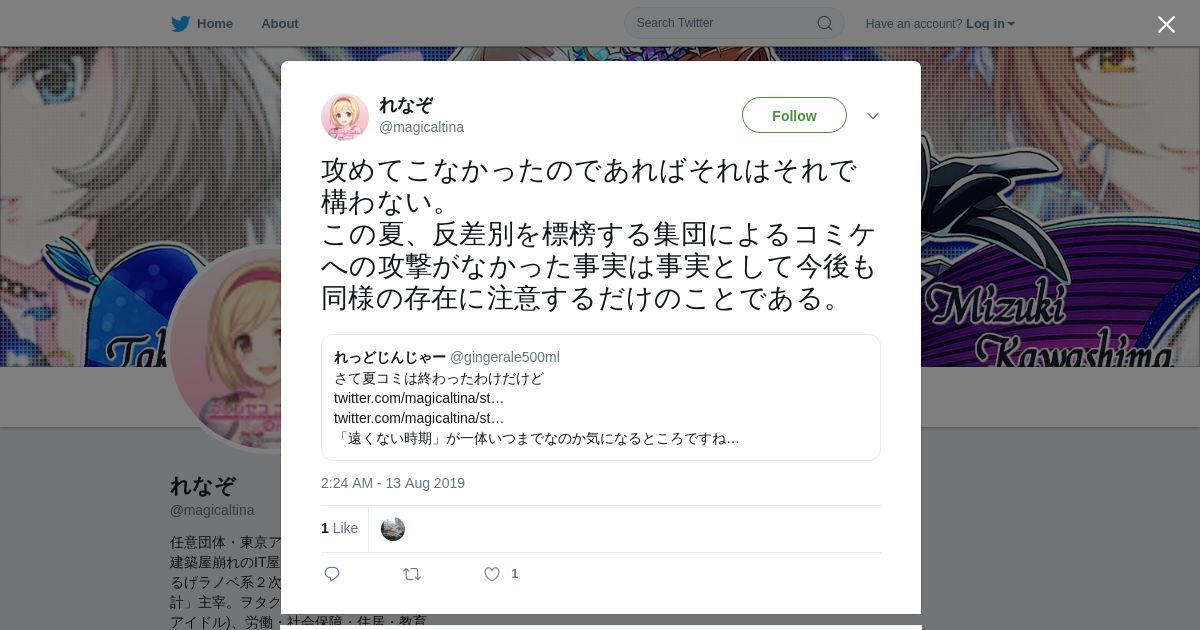Click the Twitter bird Home icon

coord(180,23)
